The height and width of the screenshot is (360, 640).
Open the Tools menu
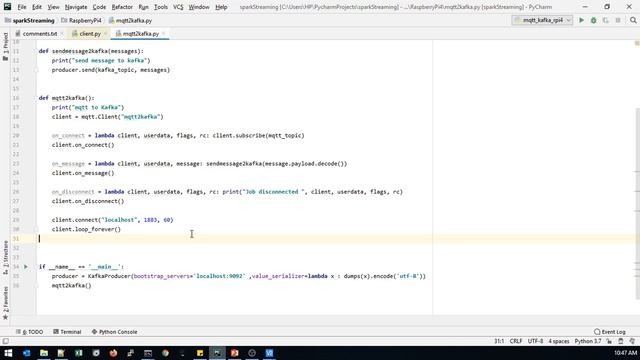point(161,7)
